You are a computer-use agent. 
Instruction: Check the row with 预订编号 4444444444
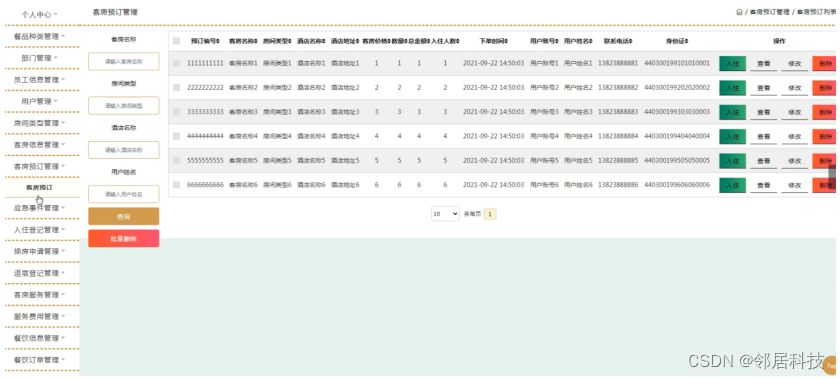[x=177, y=136]
